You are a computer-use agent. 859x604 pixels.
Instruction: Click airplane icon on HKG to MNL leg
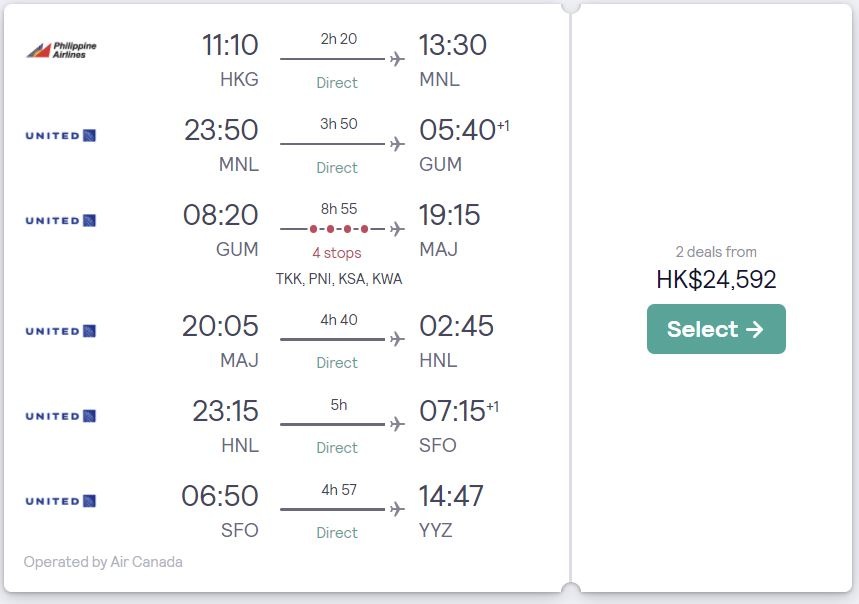[x=397, y=59]
